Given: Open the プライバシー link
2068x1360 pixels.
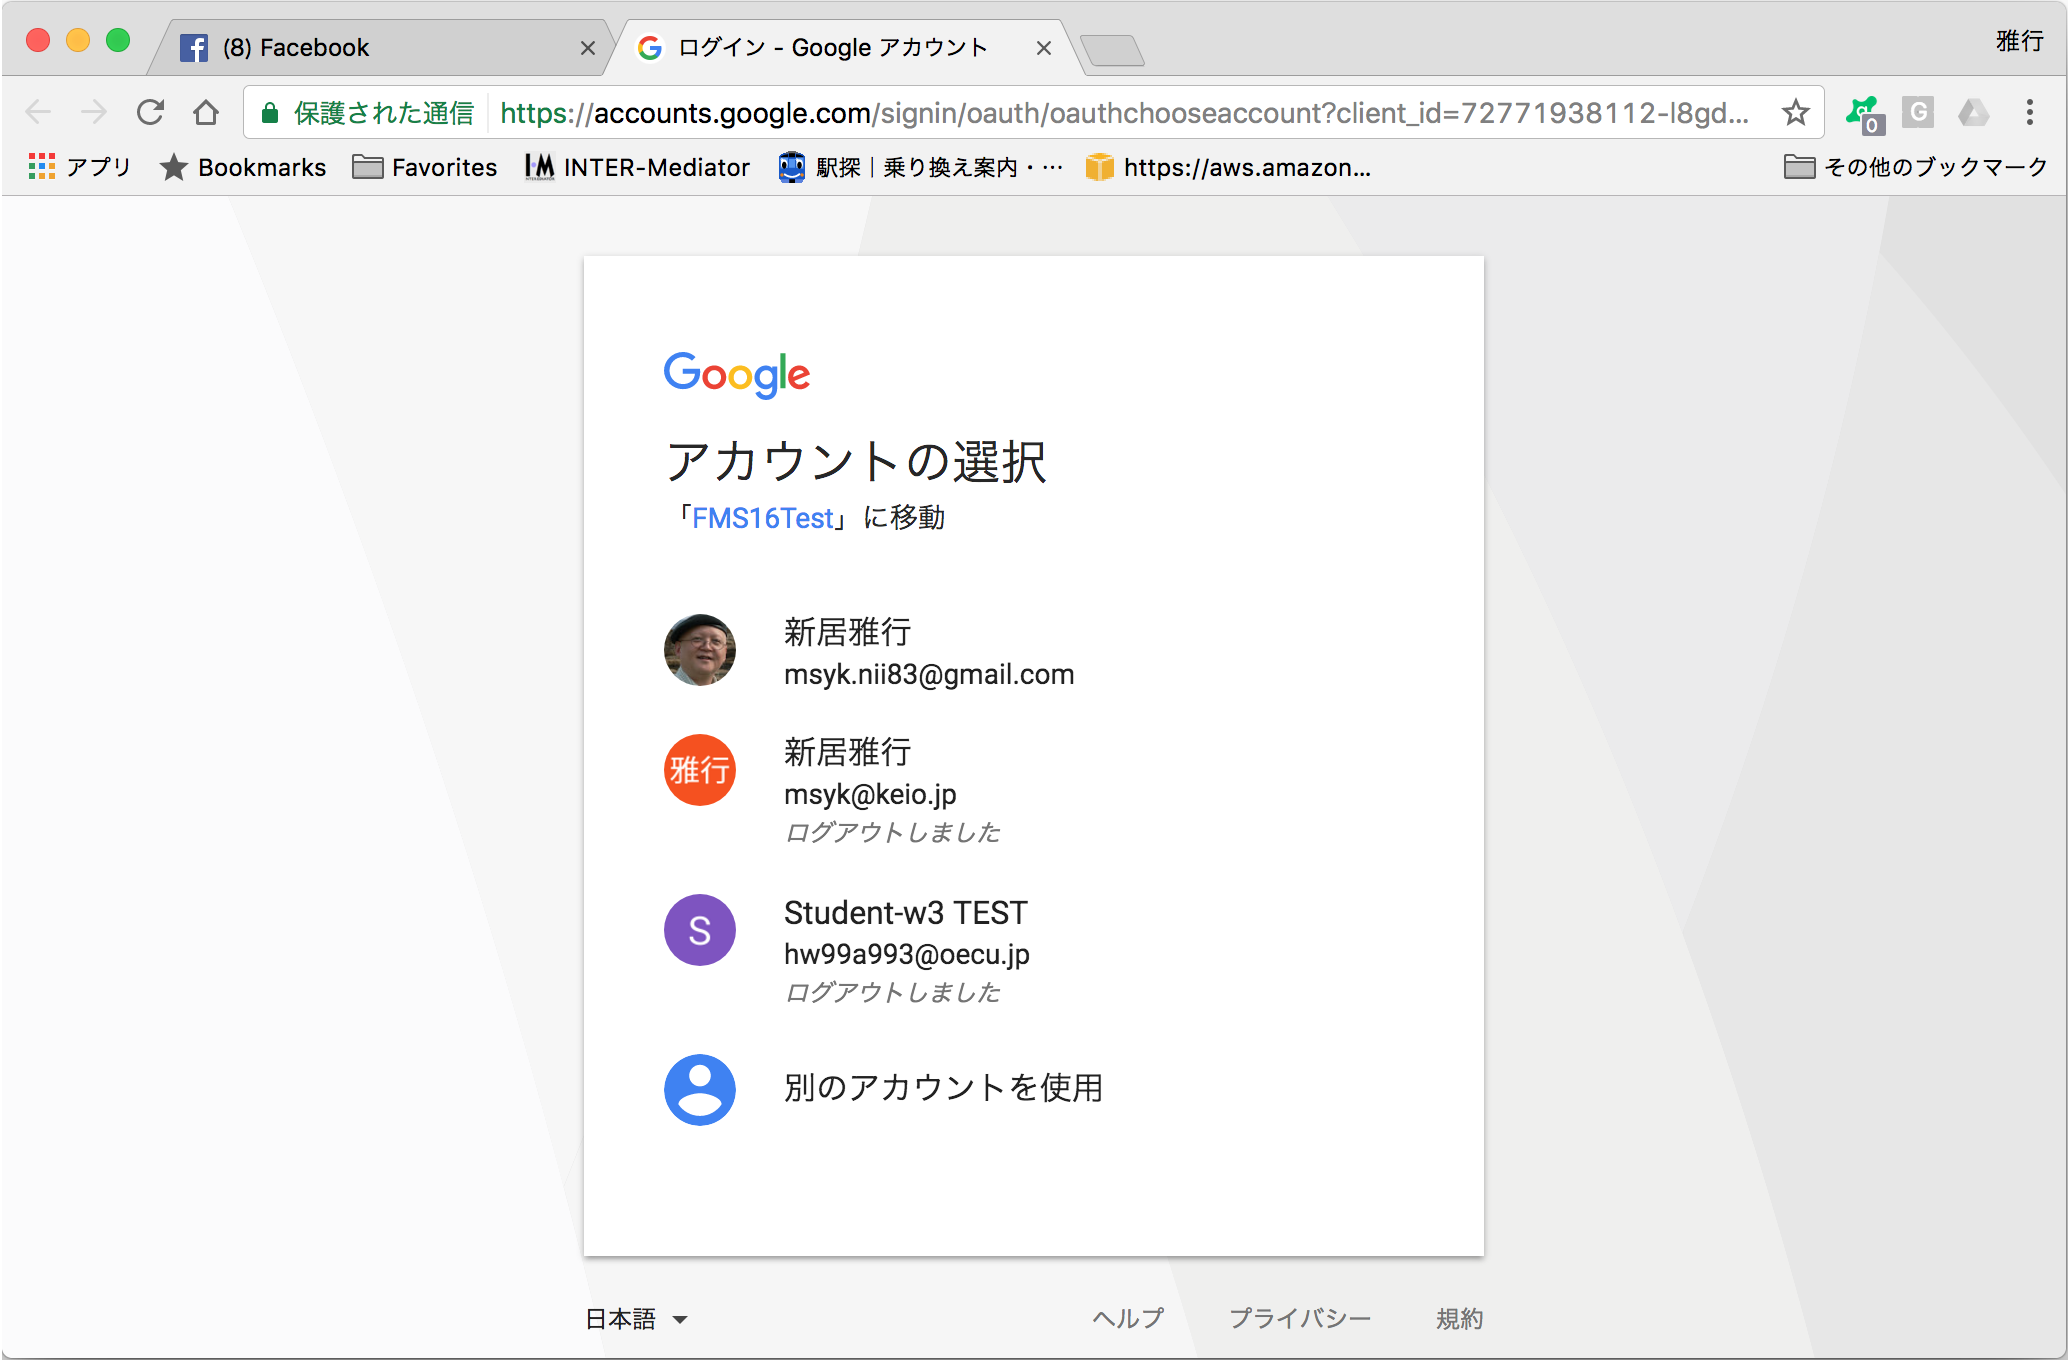Looking at the screenshot, I should pos(1300,1319).
